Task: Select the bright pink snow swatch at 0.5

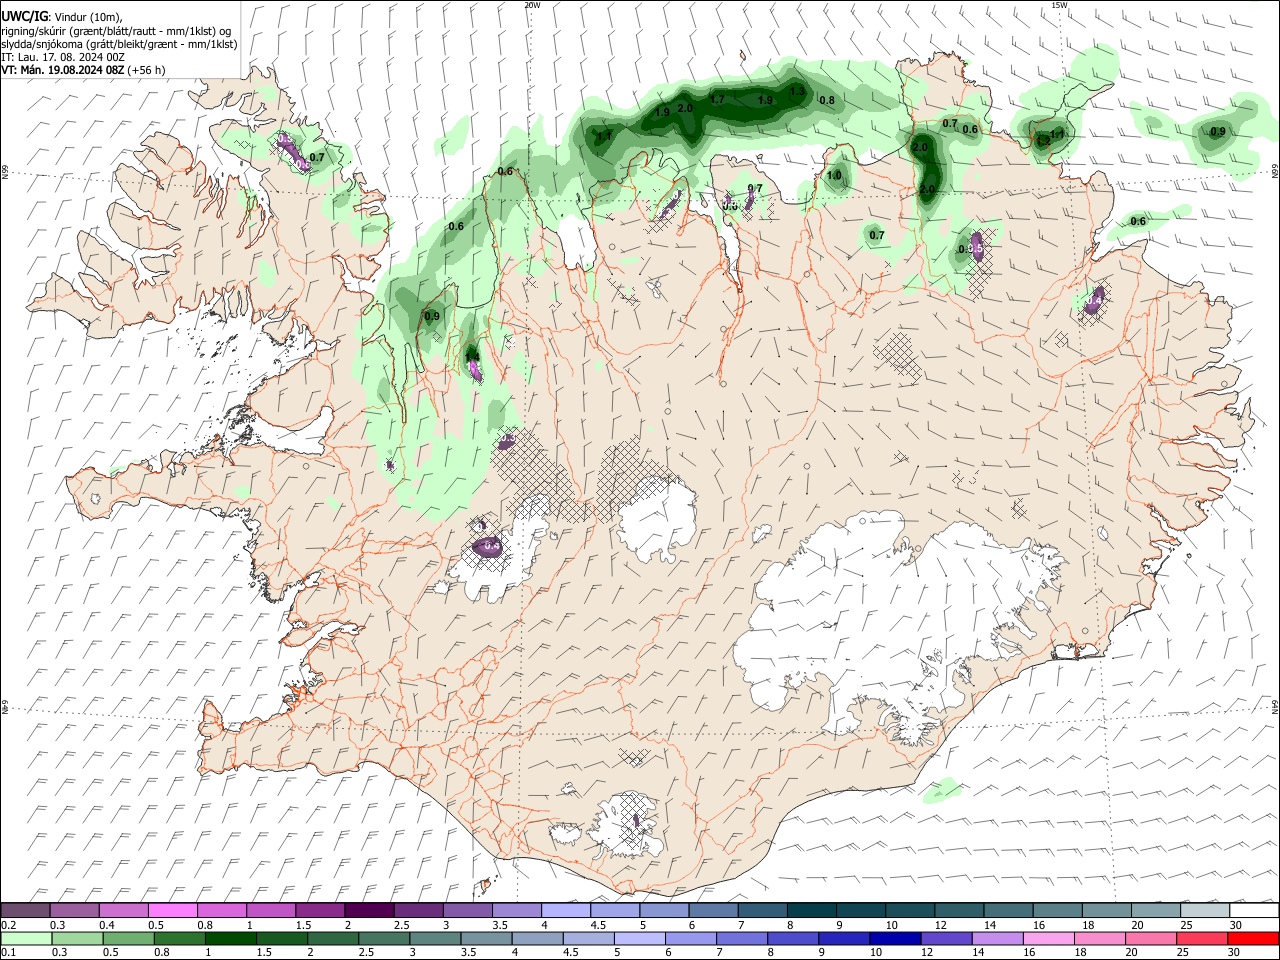Action: tap(172, 911)
